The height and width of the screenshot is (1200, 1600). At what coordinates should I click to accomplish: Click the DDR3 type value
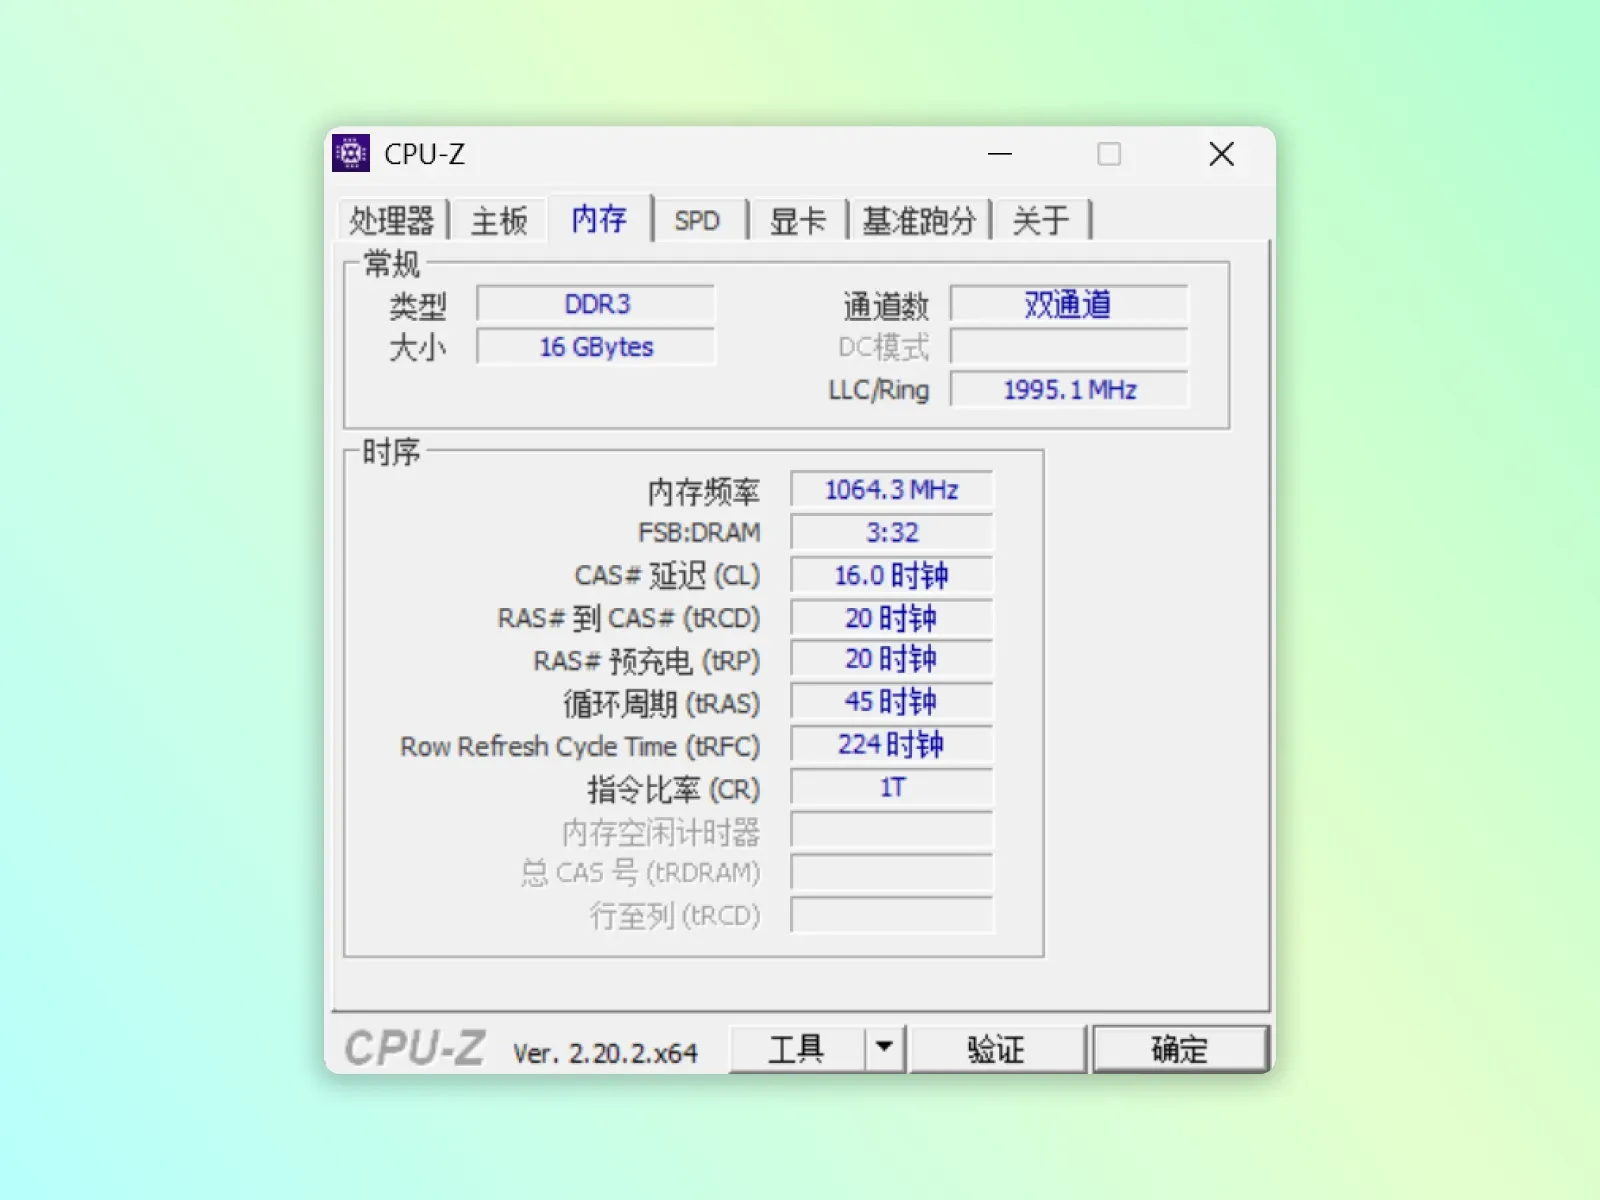pos(597,304)
